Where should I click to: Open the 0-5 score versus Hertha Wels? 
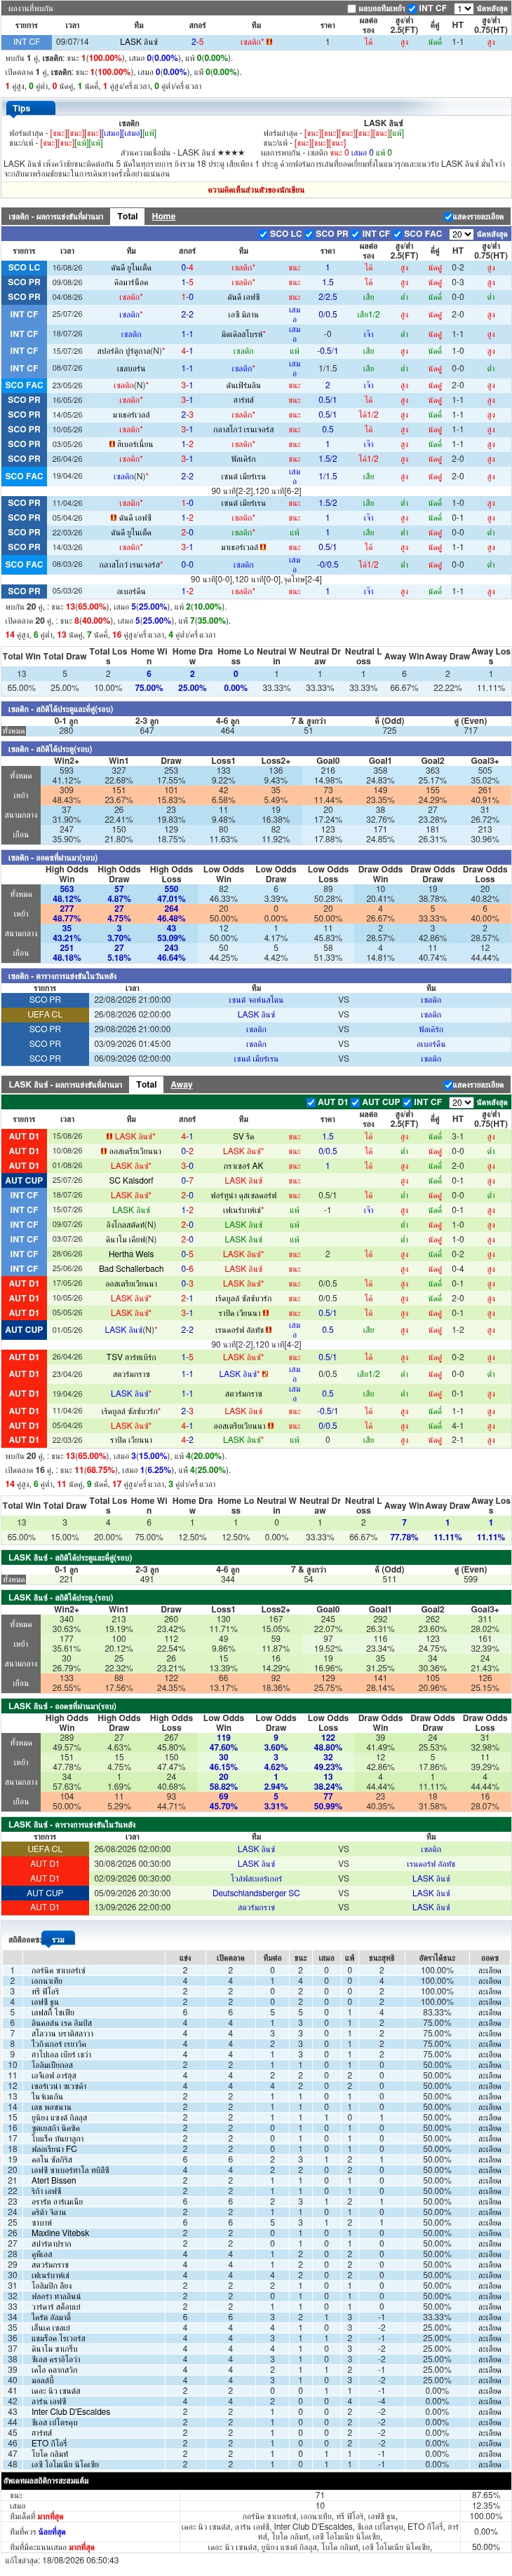187,1254
